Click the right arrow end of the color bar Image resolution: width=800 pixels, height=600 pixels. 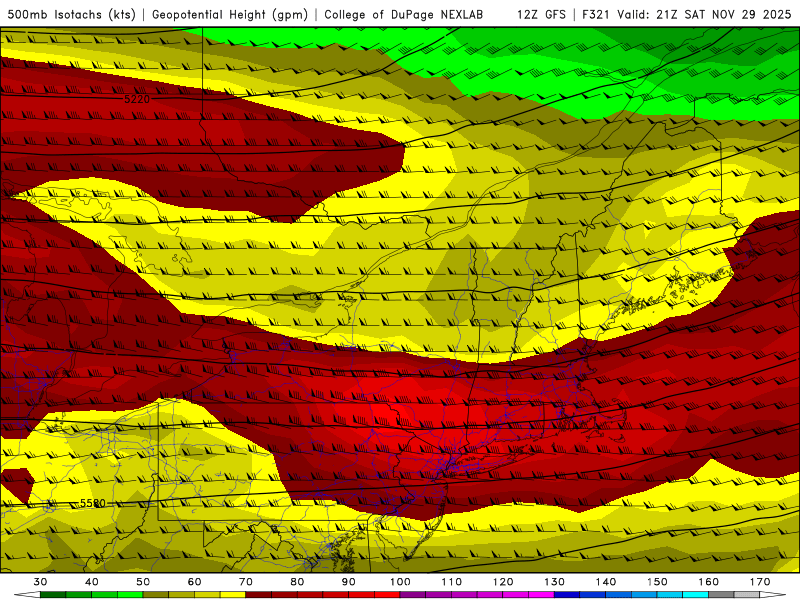pyautogui.click(x=773, y=595)
